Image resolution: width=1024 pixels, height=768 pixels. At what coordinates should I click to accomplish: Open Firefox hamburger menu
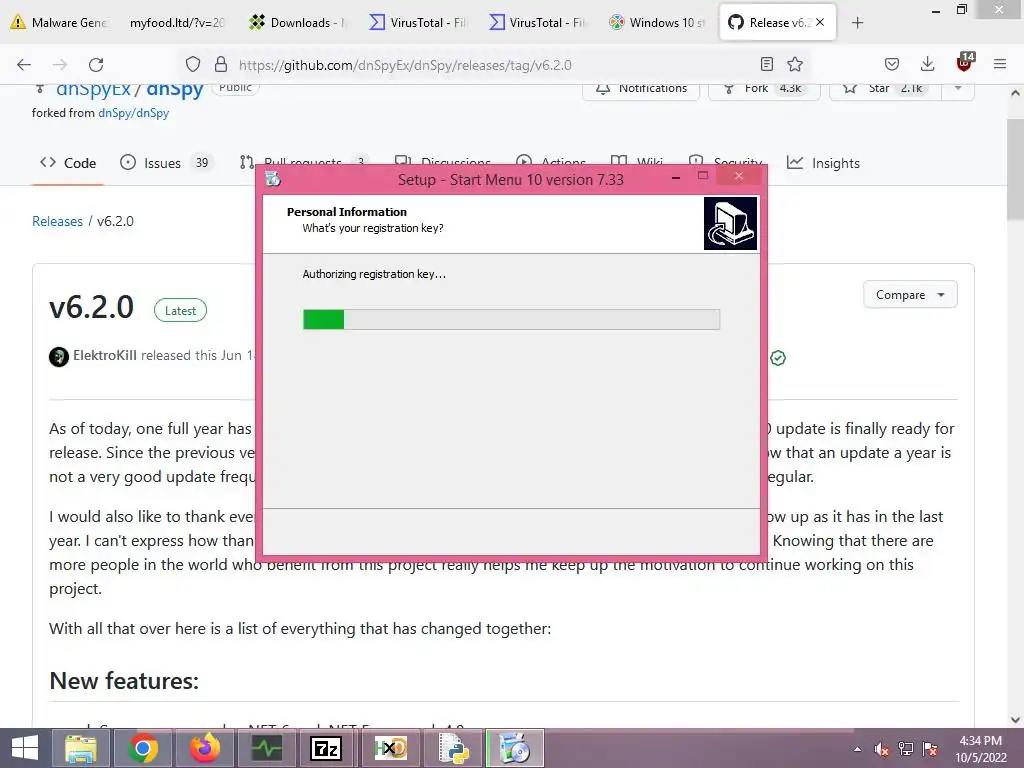[1000, 64]
